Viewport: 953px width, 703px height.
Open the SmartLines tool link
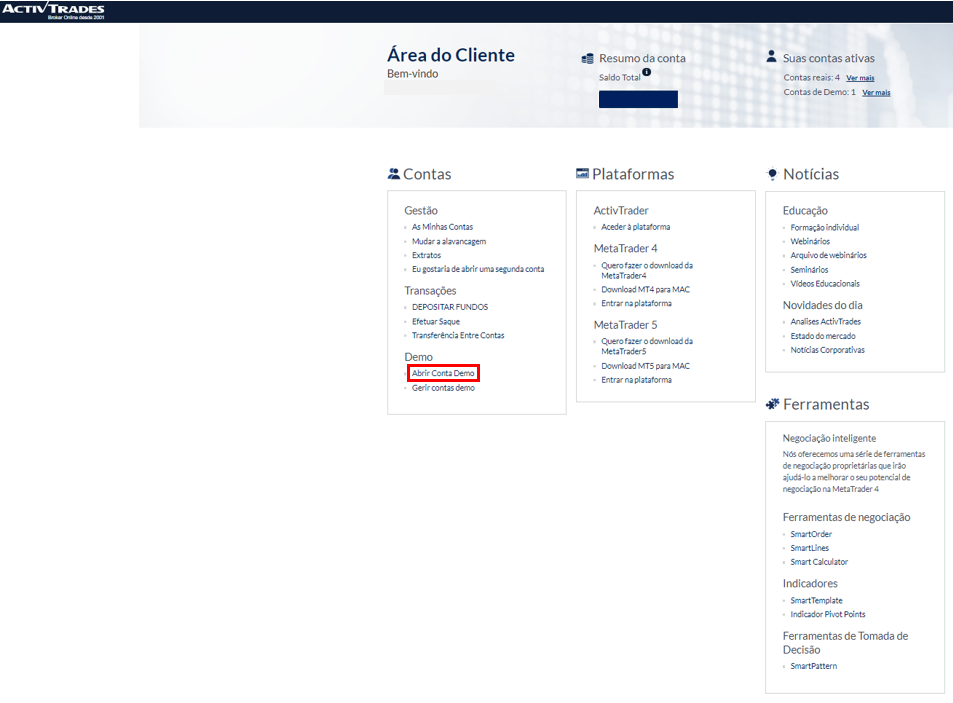click(810, 548)
